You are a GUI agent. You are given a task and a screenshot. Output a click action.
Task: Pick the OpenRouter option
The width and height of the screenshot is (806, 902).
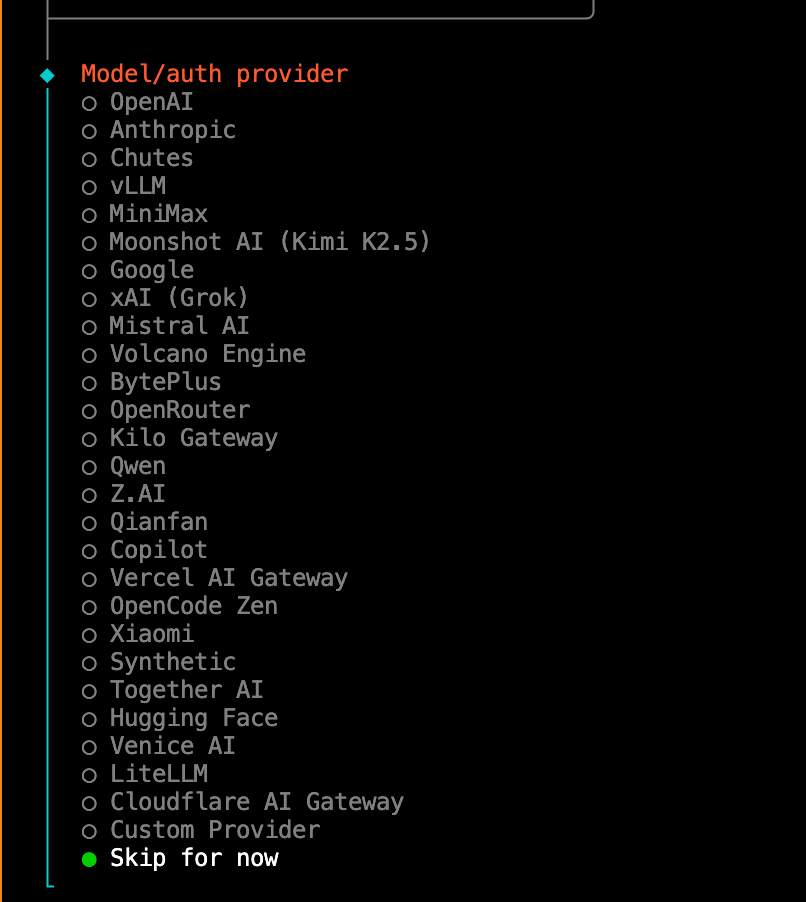tap(179, 410)
